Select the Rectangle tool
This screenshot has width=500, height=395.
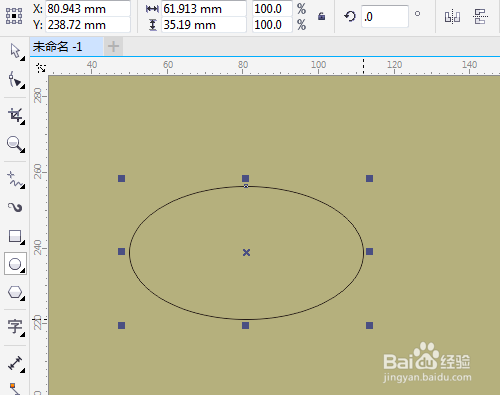pos(15,236)
